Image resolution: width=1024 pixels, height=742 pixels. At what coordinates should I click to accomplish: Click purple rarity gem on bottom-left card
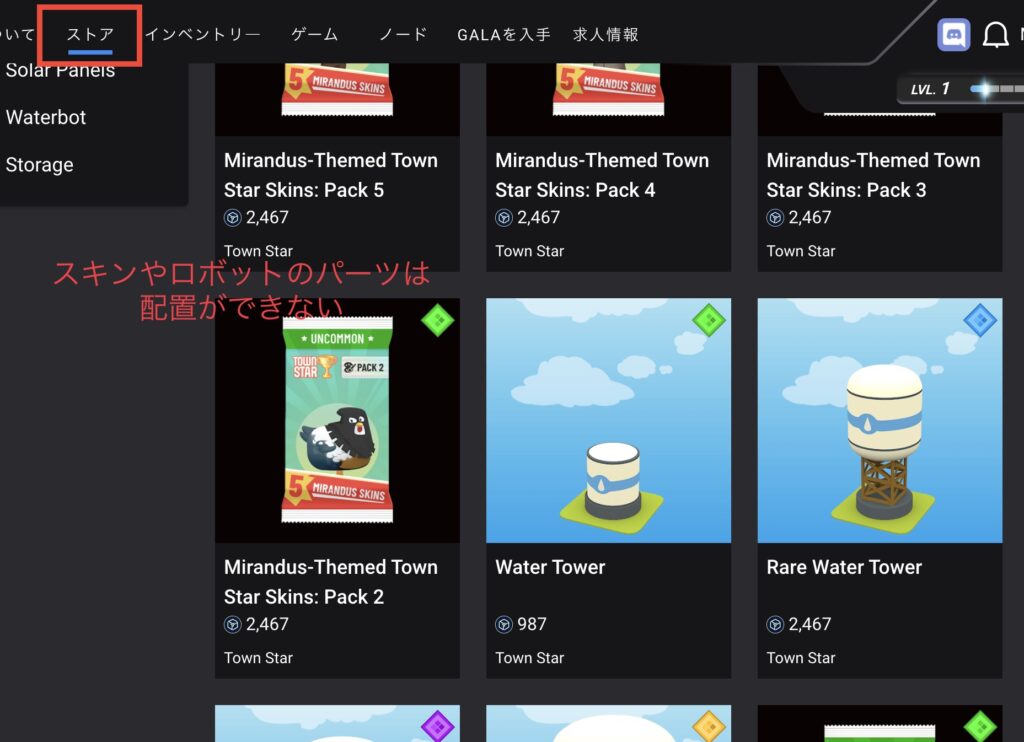[x=438, y=726]
